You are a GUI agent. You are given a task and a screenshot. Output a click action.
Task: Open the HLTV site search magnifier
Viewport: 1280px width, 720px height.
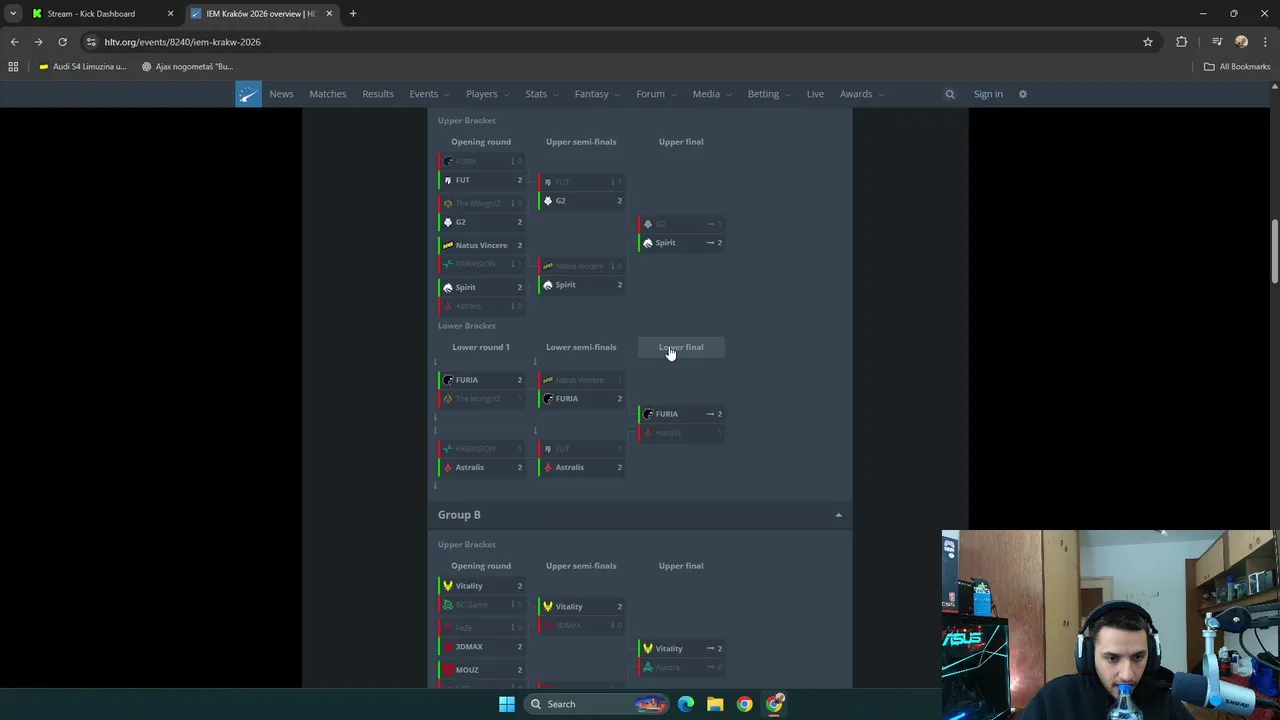click(950, 94)
